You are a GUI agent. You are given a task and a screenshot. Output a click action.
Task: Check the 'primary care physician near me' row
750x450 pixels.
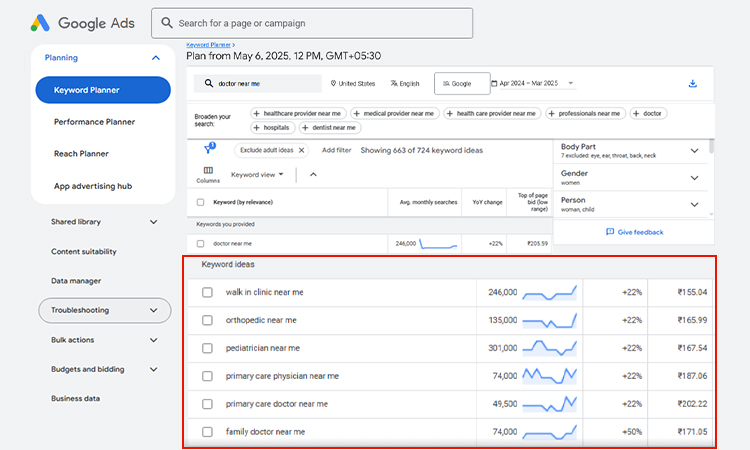click(207, 376)
